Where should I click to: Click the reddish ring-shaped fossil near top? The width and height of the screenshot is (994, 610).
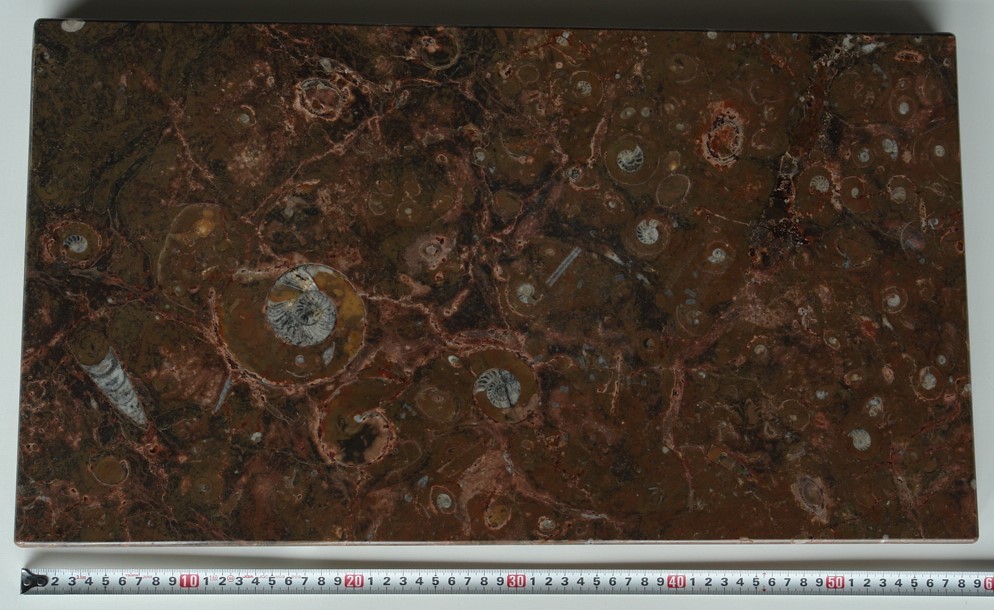(721, 138)
